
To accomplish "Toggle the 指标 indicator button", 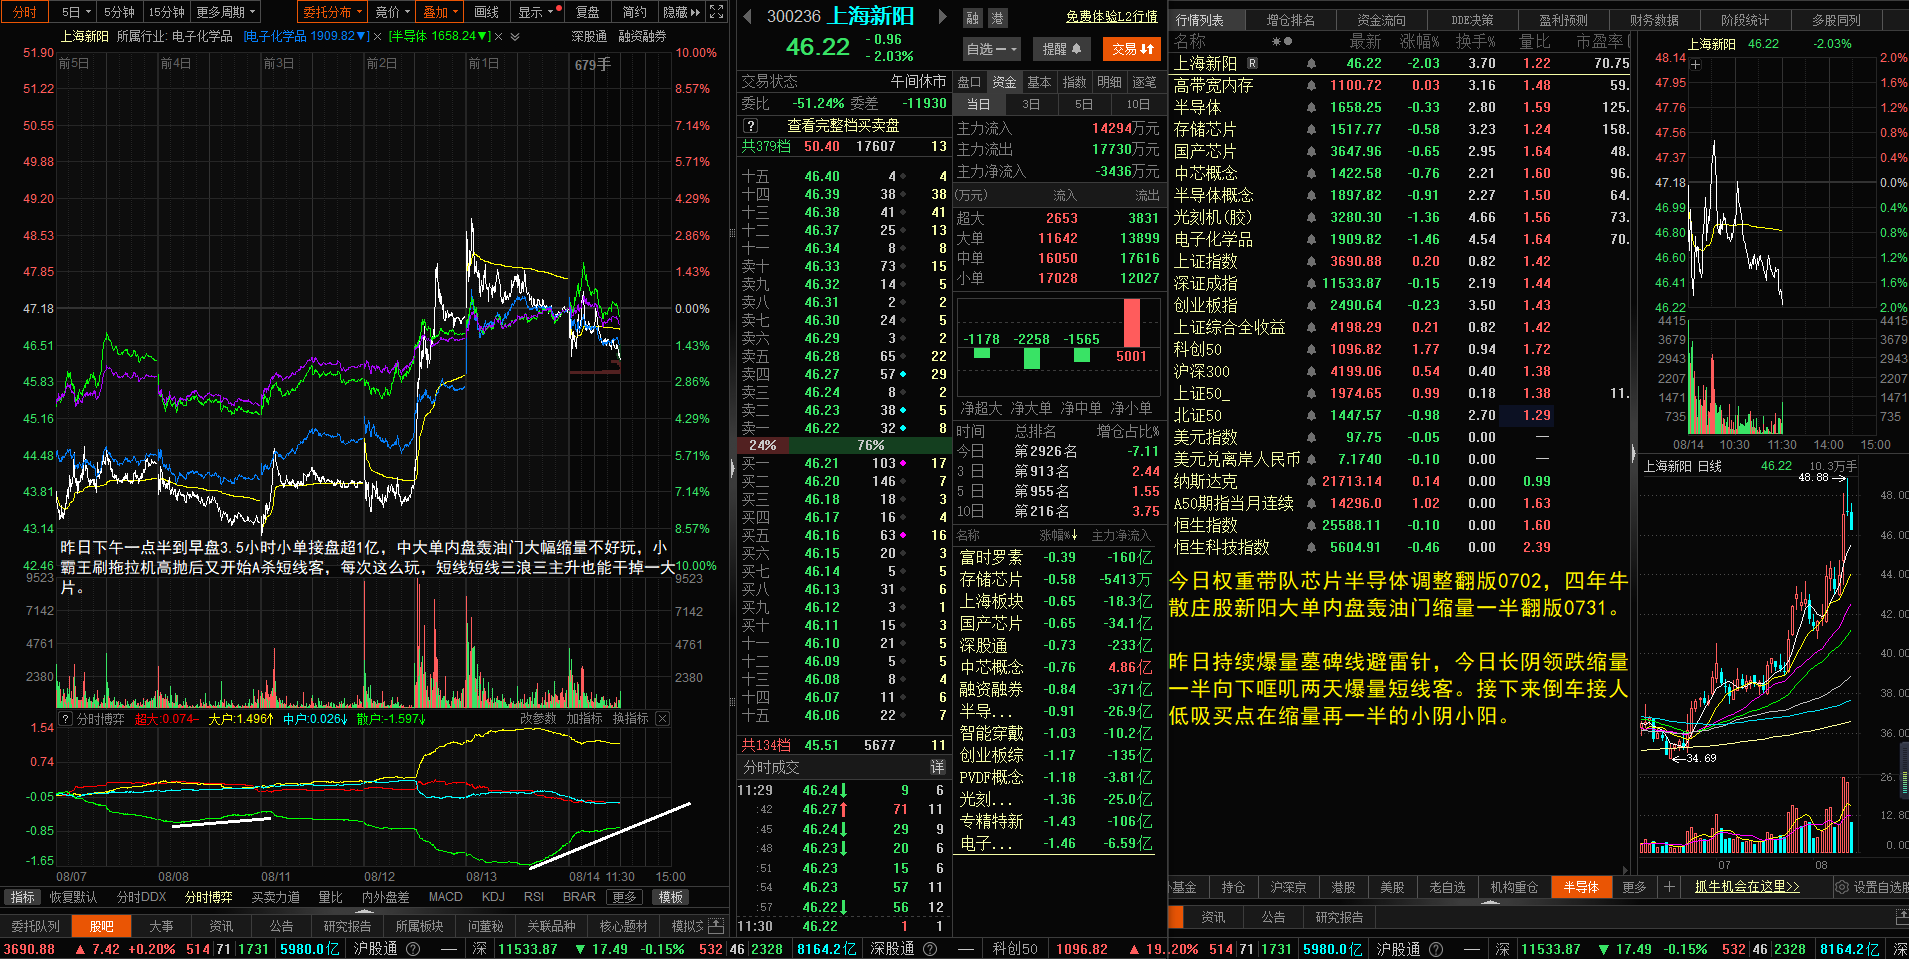I will tap(22, 897).
